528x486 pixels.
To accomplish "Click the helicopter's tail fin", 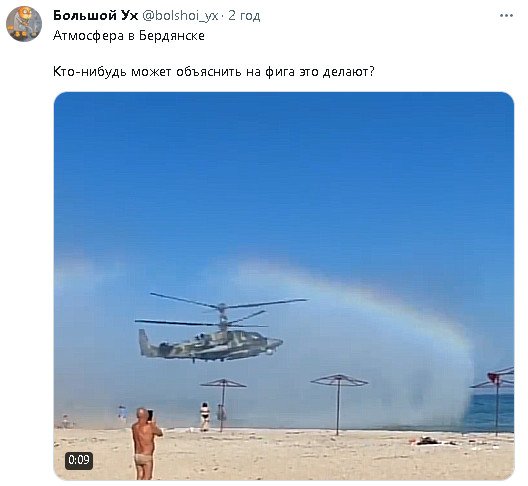I will pos(144,342).
